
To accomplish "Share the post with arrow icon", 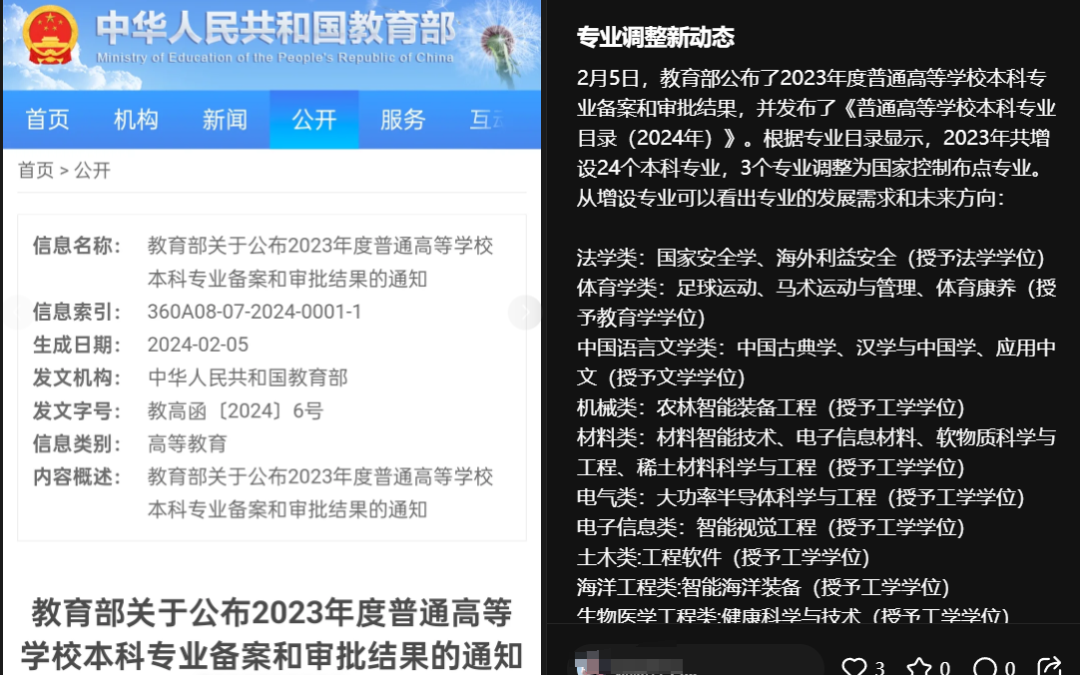I will 1050,666.
